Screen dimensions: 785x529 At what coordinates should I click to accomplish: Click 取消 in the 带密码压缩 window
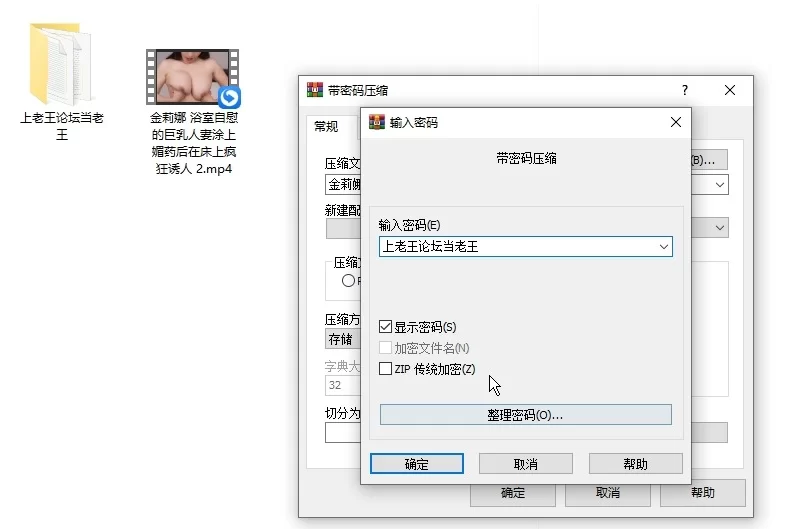(608, 493)
